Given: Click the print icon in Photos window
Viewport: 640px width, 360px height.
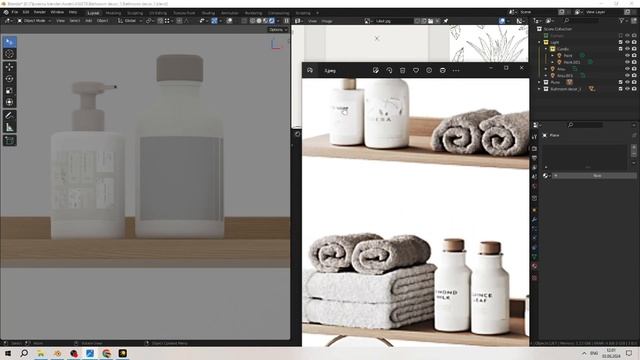Looking at the screenshot, I should point(442,70).
